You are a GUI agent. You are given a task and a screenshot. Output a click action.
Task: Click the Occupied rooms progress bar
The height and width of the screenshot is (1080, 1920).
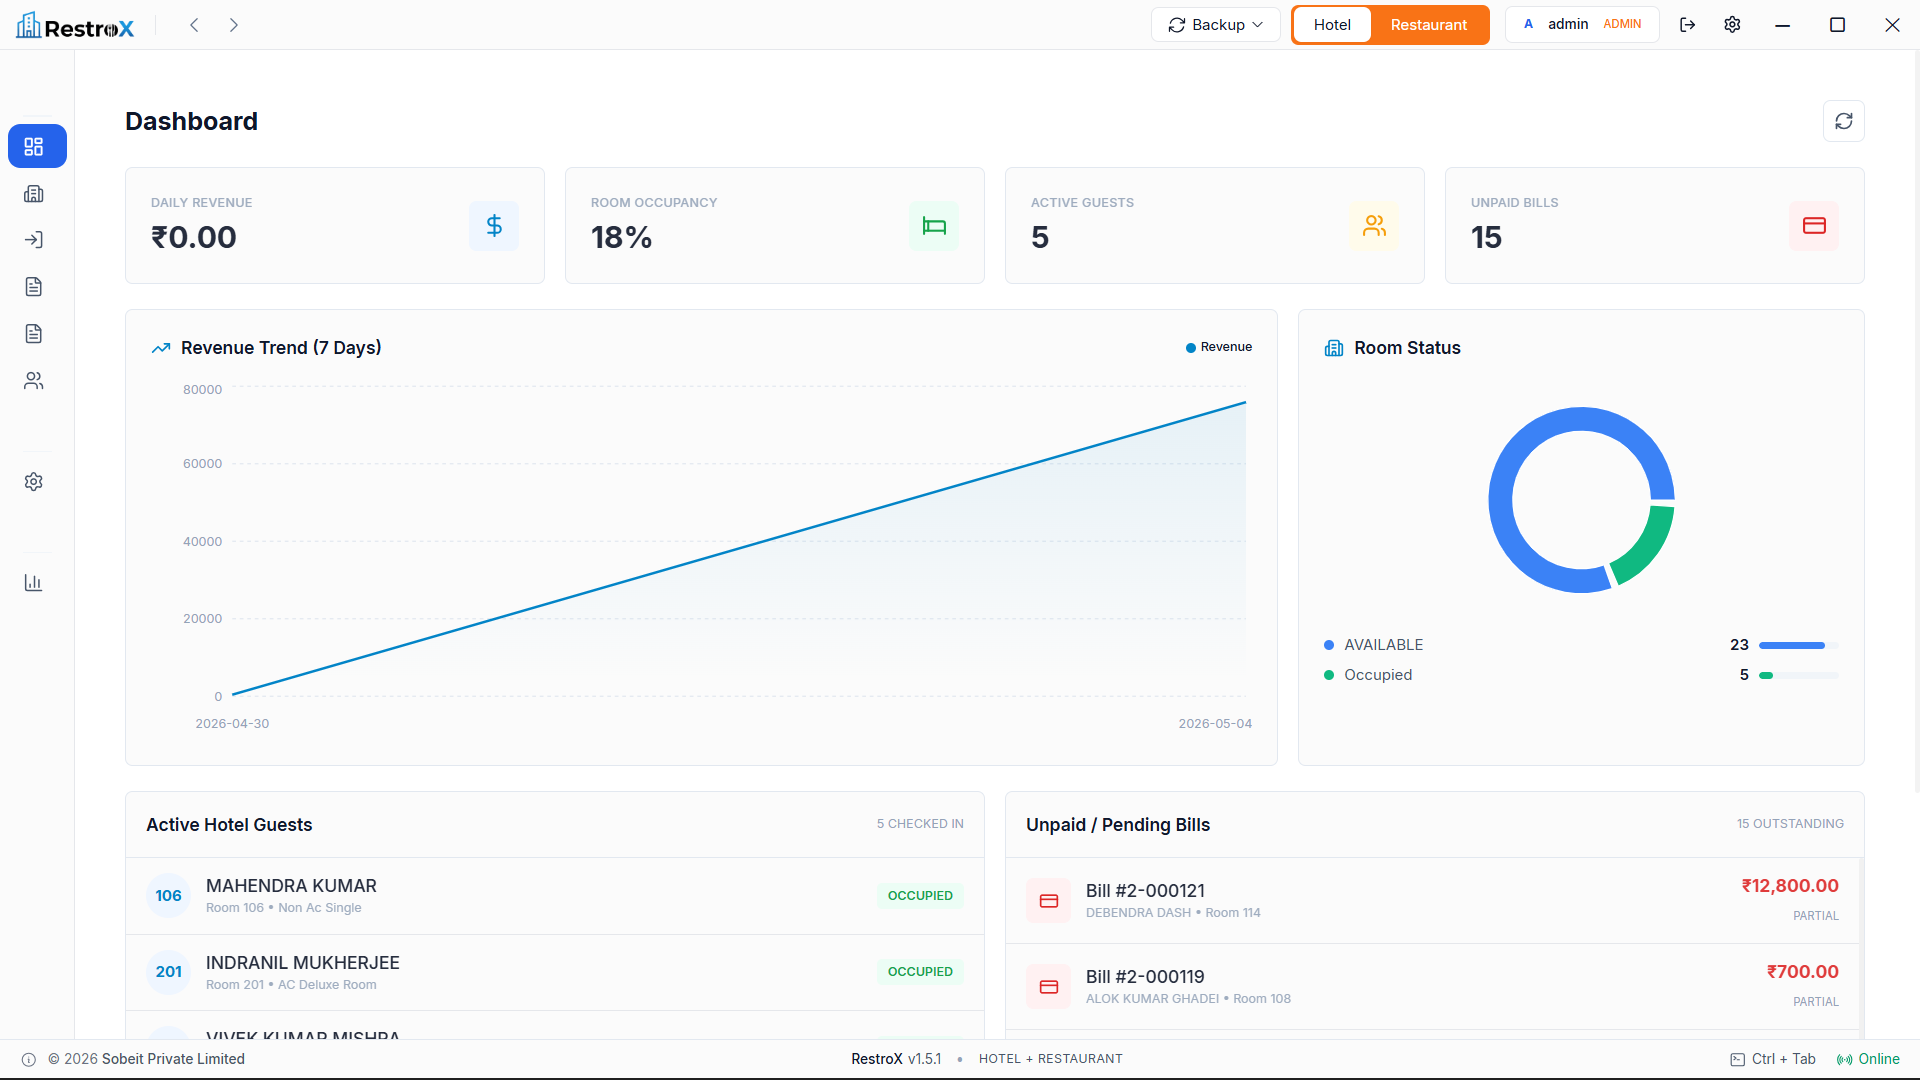(1798, 676)
